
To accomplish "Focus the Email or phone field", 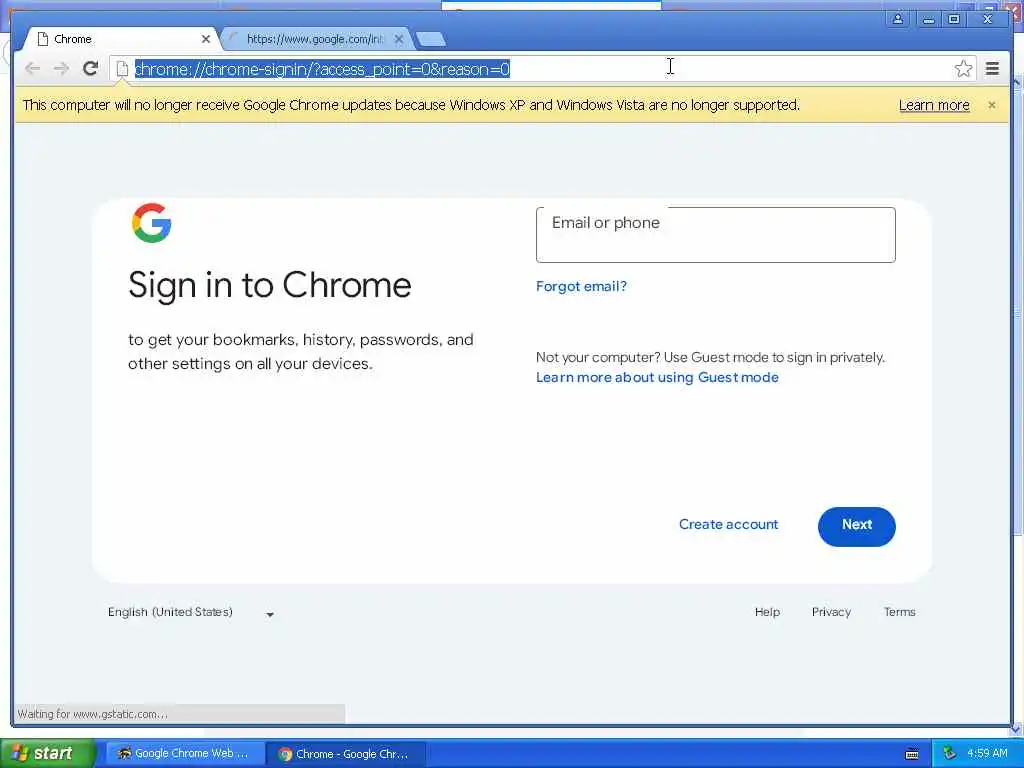I will coord(715,235).
